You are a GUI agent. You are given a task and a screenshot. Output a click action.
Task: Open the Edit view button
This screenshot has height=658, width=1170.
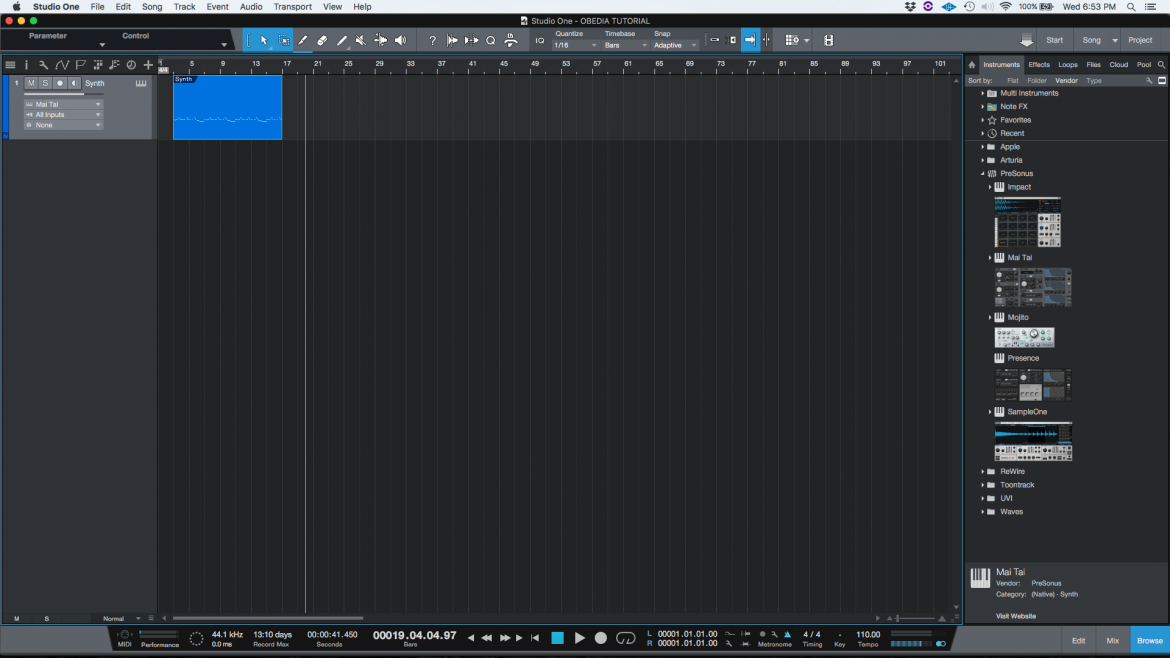point(1078,641)
